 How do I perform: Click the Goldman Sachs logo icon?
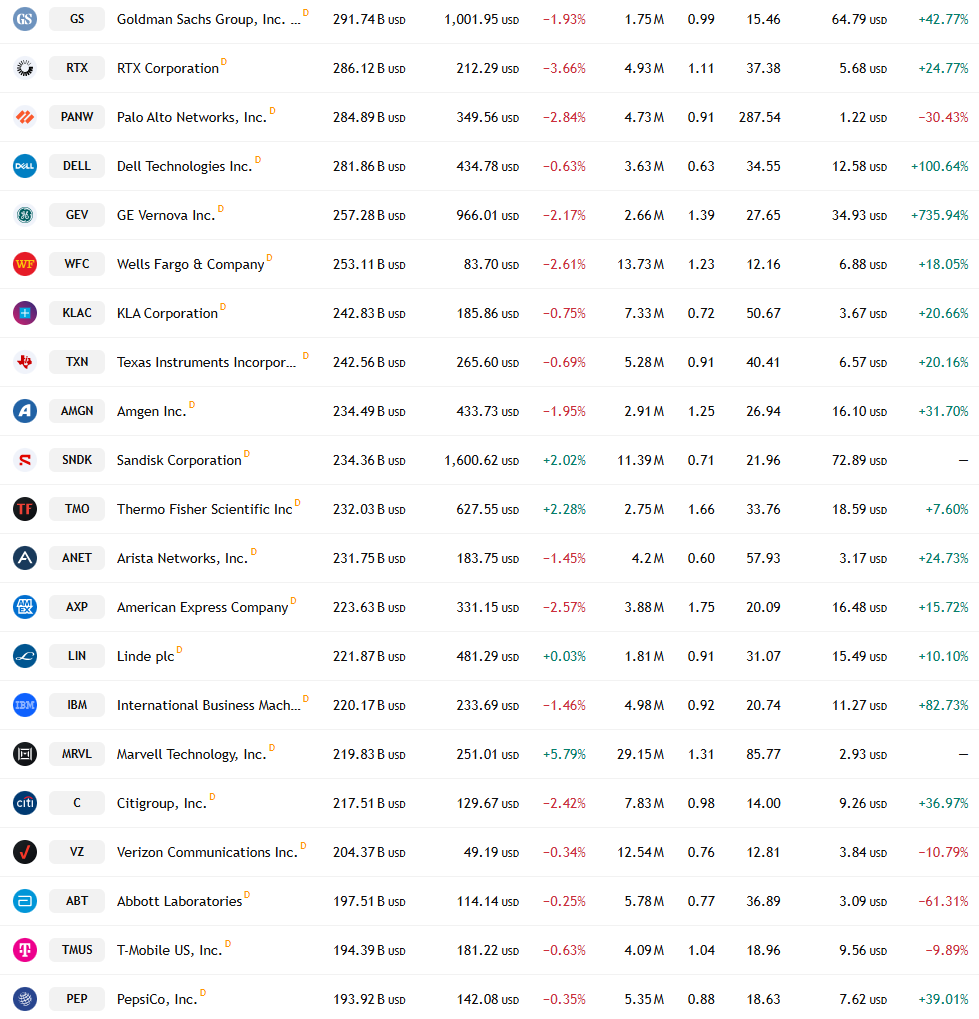[x=25, y=19]
